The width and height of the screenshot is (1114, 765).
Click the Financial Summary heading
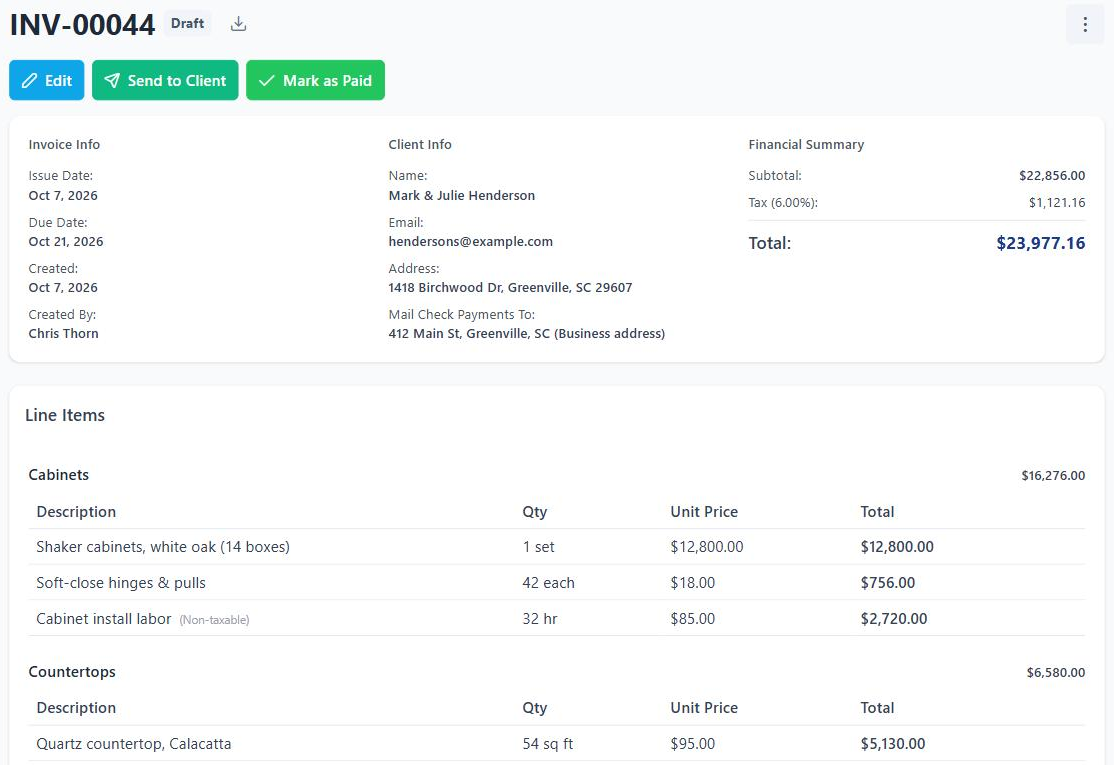(806, 144)
